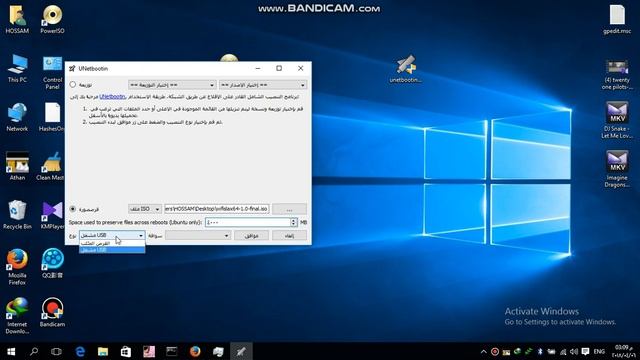Screen dimensions: 640x360
Task: Switch to Firefox on the taskbar
Action: coord(195,351)
